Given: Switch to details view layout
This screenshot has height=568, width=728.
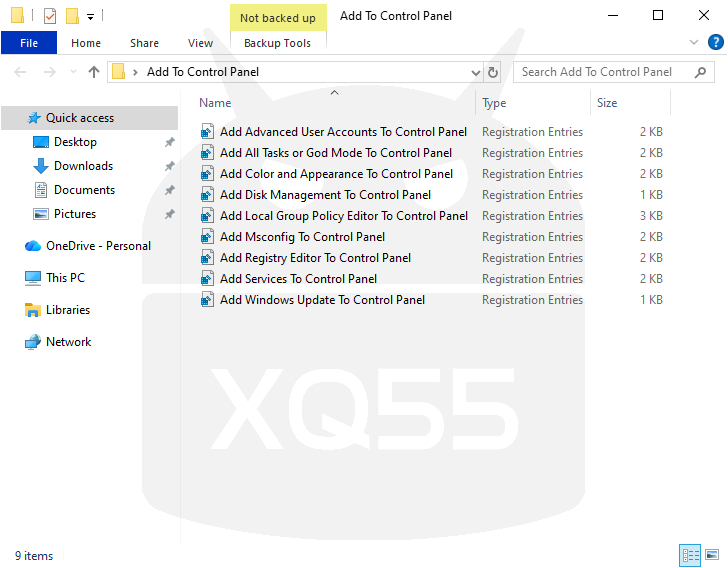Looking at the screenshot, I should [690, 555].
